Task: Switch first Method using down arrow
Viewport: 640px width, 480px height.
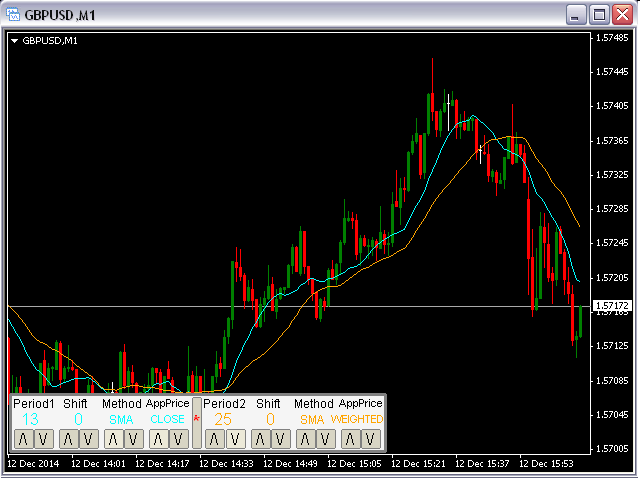Action: pos(132,438)
